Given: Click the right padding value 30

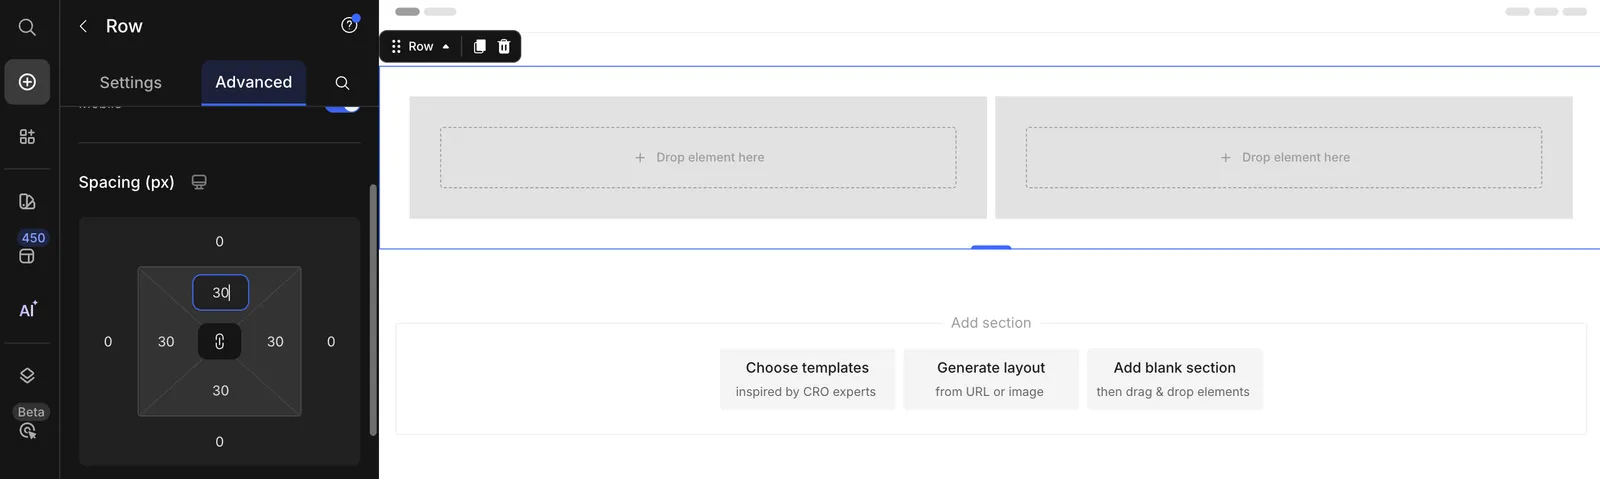Looking at the screenshot, I should (x=275, y=341).
